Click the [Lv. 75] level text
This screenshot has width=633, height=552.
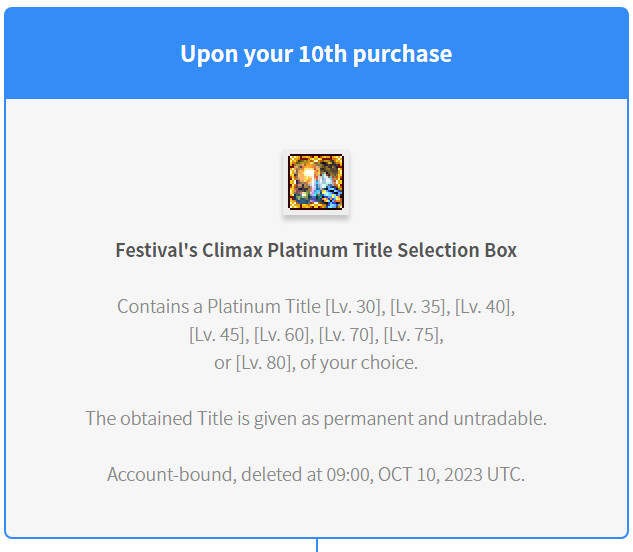click(413, 335)
